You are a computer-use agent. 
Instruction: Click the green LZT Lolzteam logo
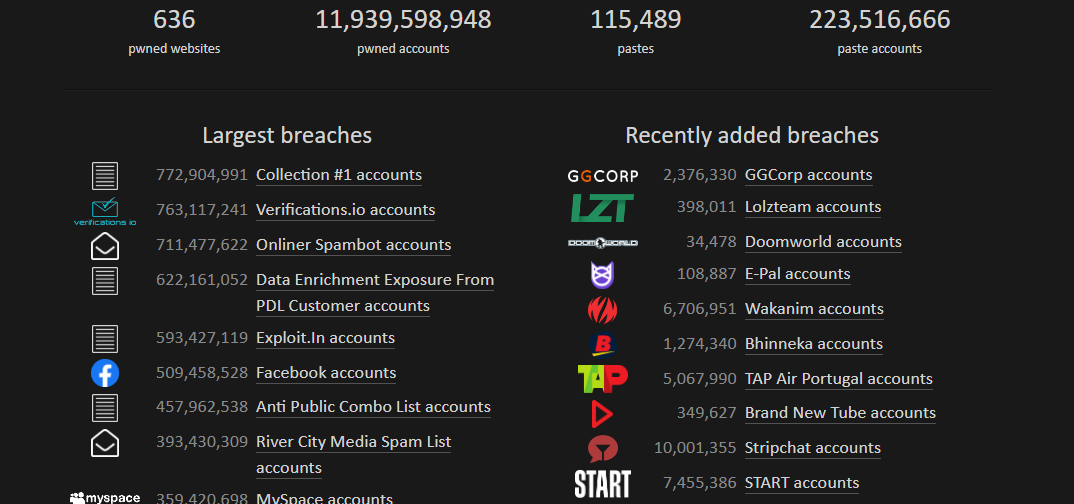602,208
